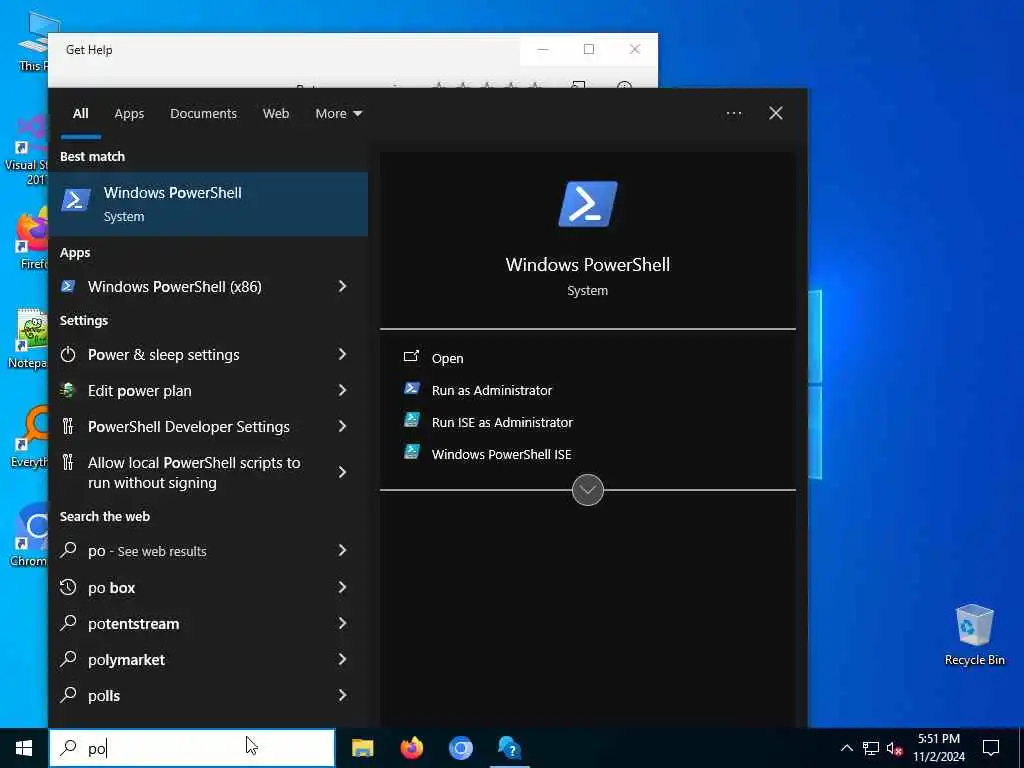The height and width of the screenshot is (768, 1024).
Task: Expand Power & sleep settings chevron
Action: click(x=342, y=354)
